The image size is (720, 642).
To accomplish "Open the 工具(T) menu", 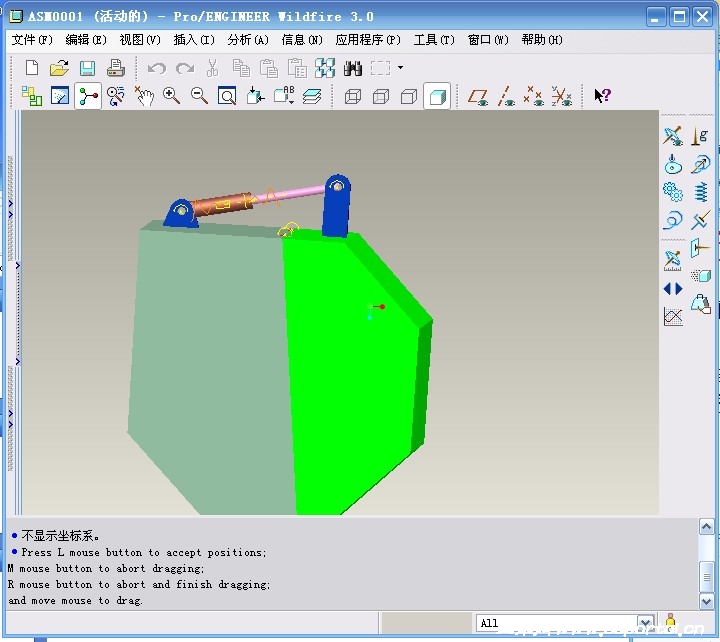I will pos(434,40).
